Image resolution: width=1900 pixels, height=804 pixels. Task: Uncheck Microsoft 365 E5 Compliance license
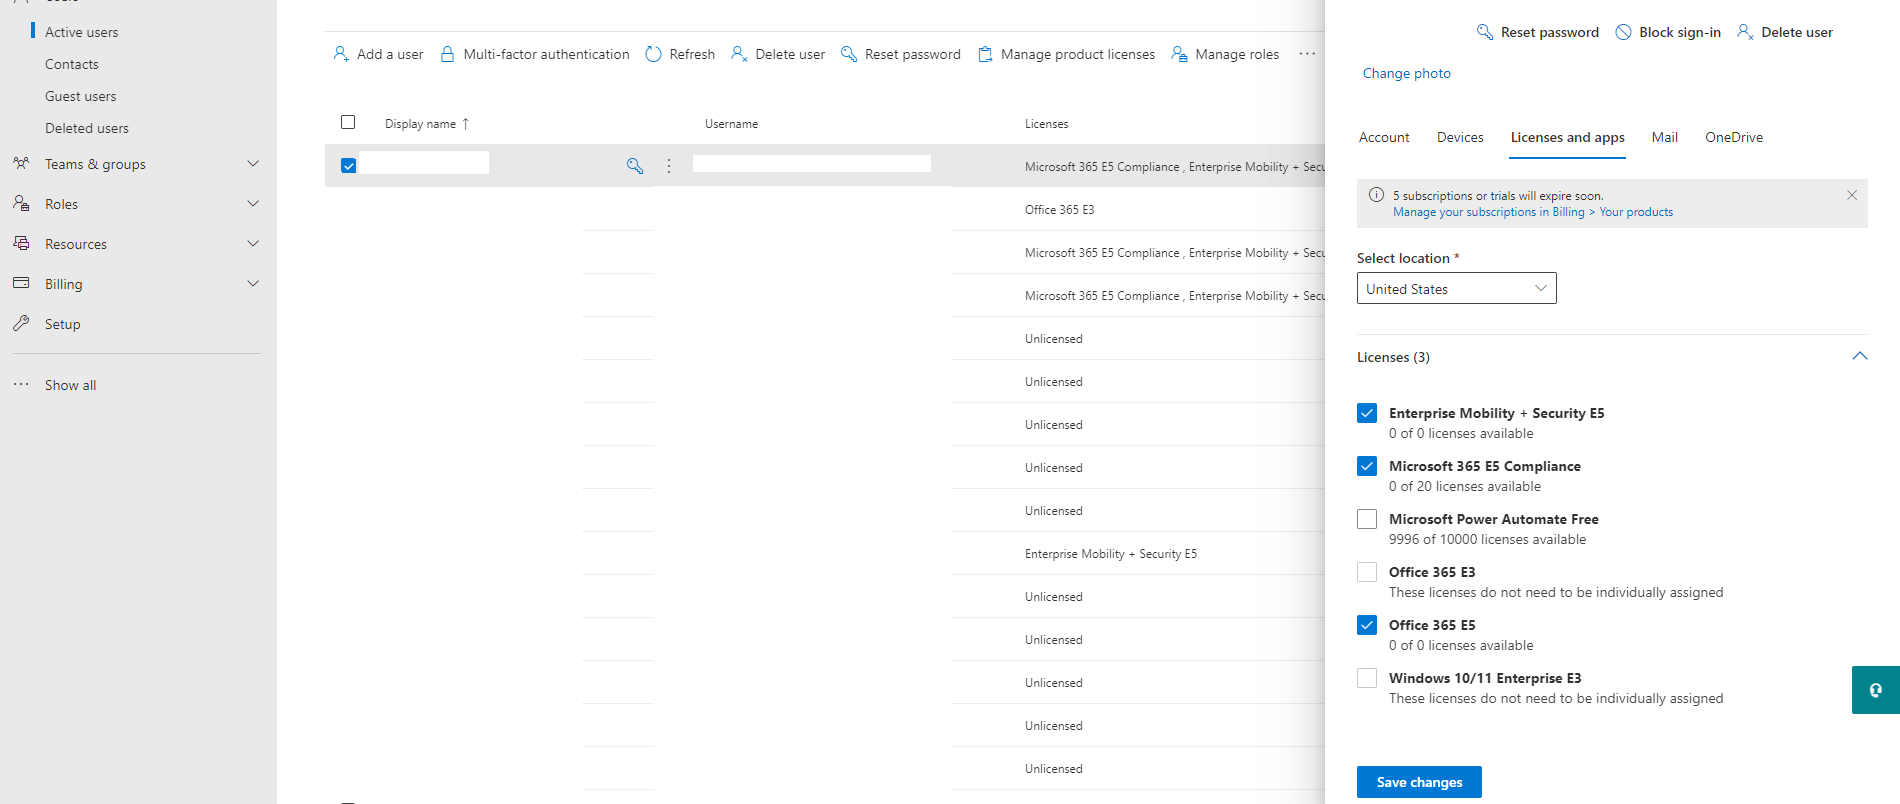[x=1367, y=466]
